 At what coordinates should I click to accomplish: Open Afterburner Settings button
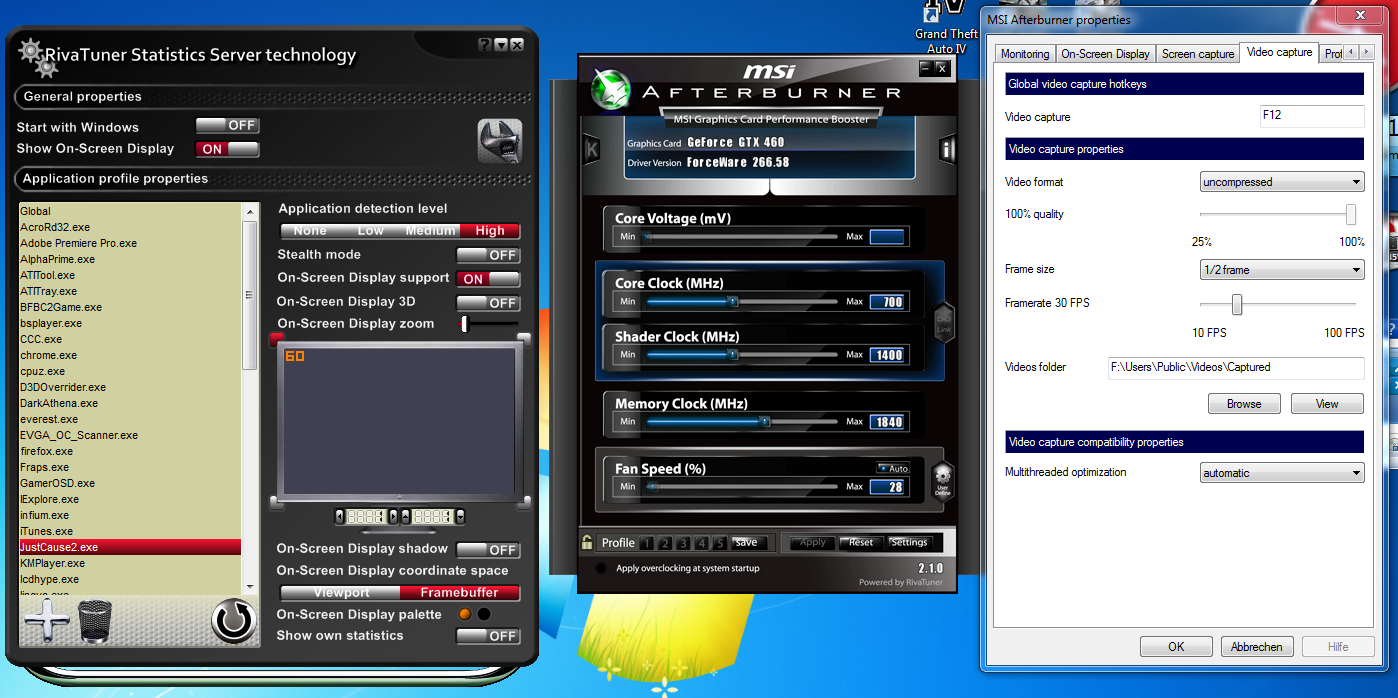[909, 543]
